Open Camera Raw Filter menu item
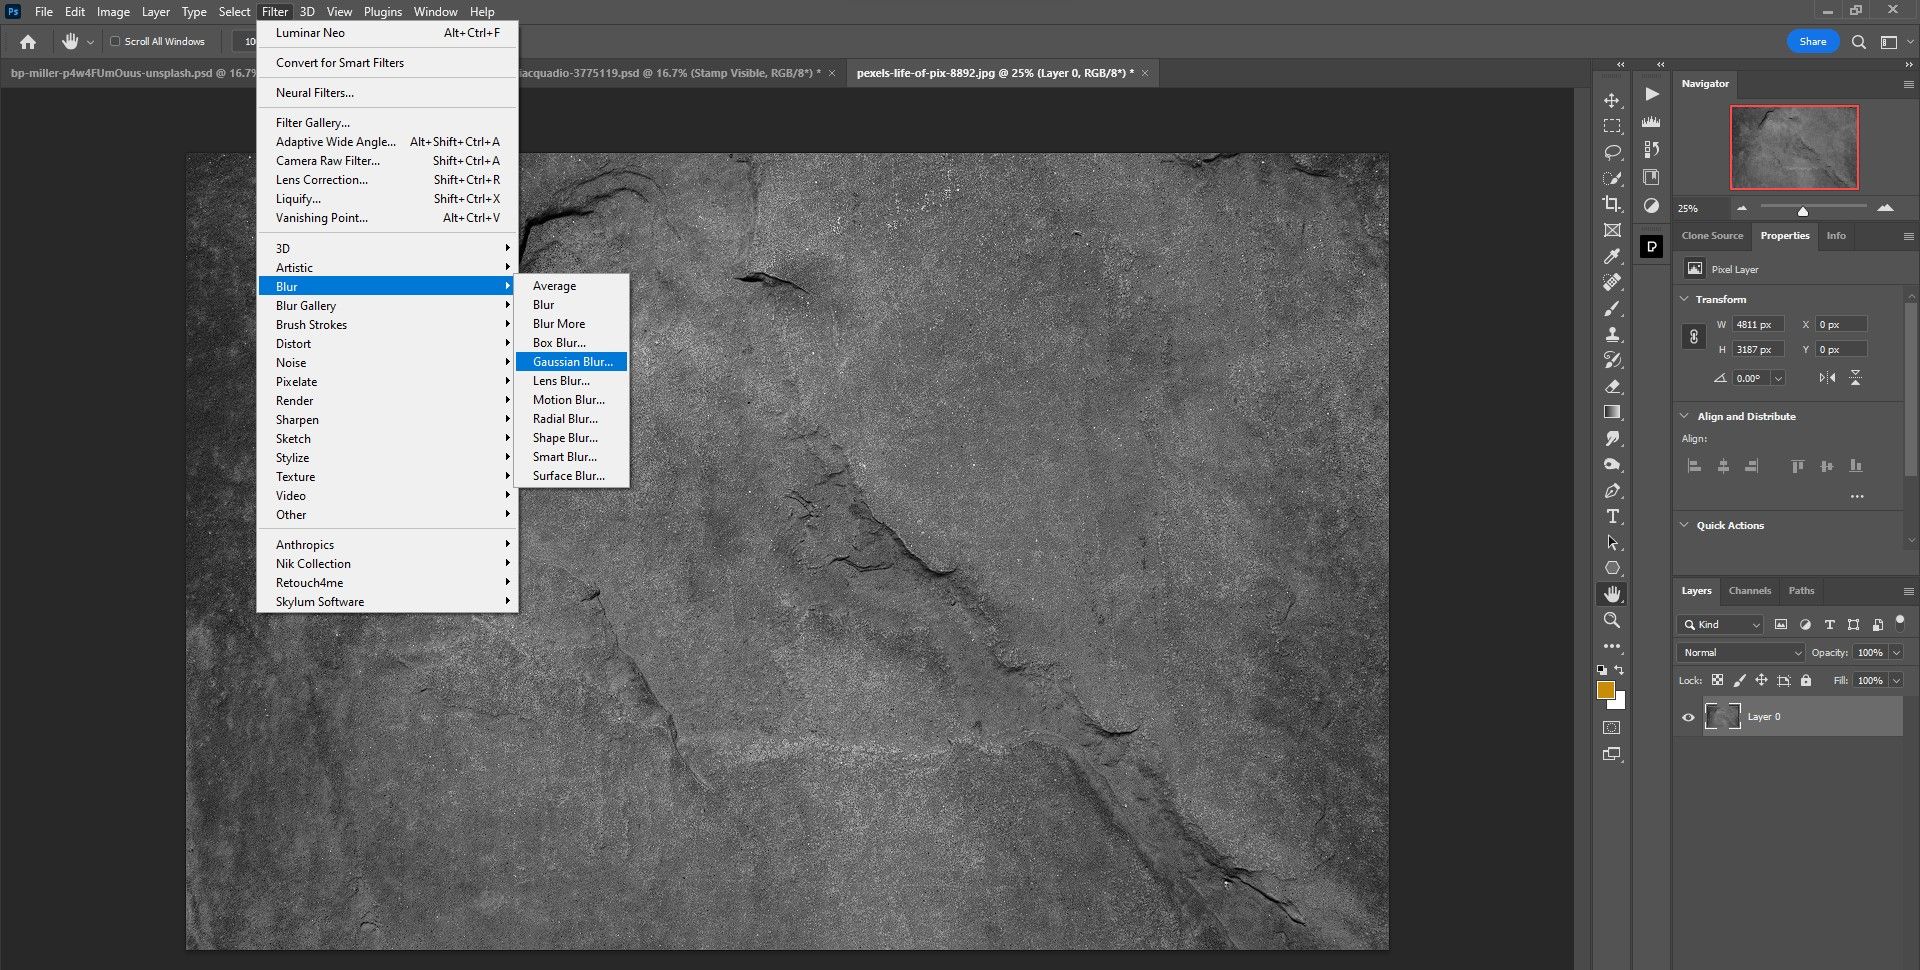 click(x=387, y=161)
